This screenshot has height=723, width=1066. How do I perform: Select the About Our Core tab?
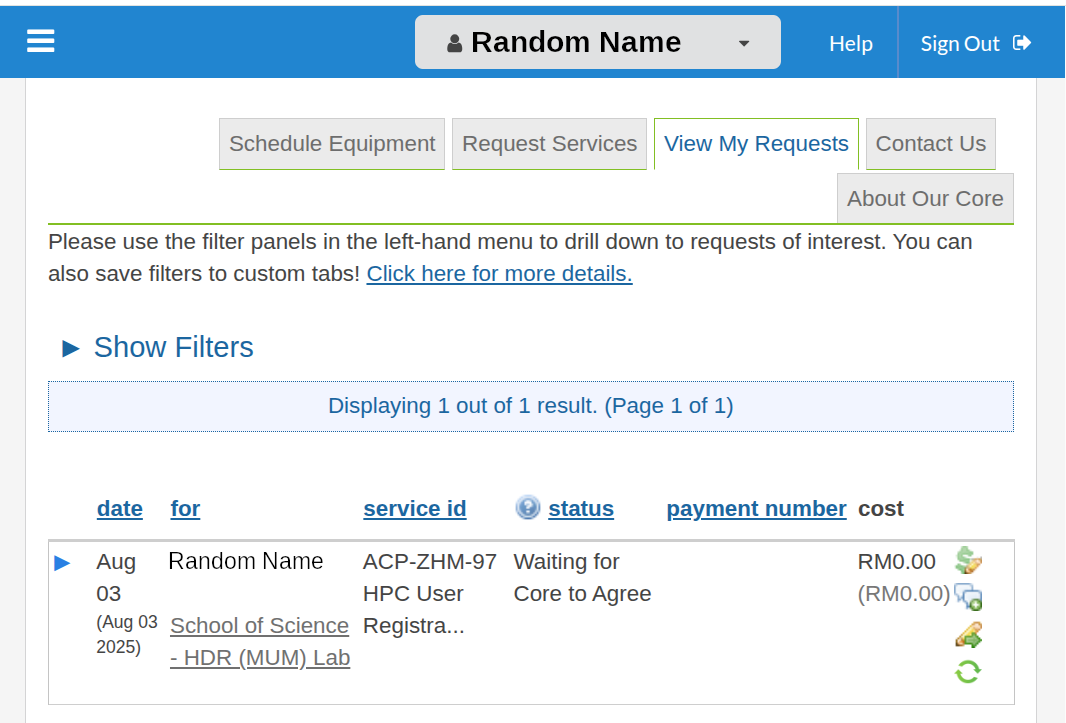(925, 198)
